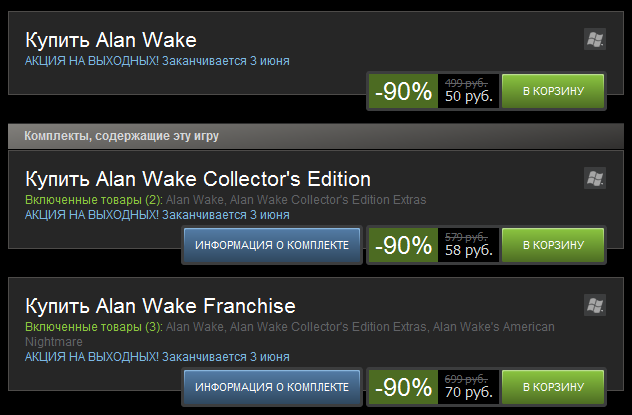The height and width of the screenshot is (415, 632).
Task: Click Windows icon in Collector's Edition box
Action: 595,178
